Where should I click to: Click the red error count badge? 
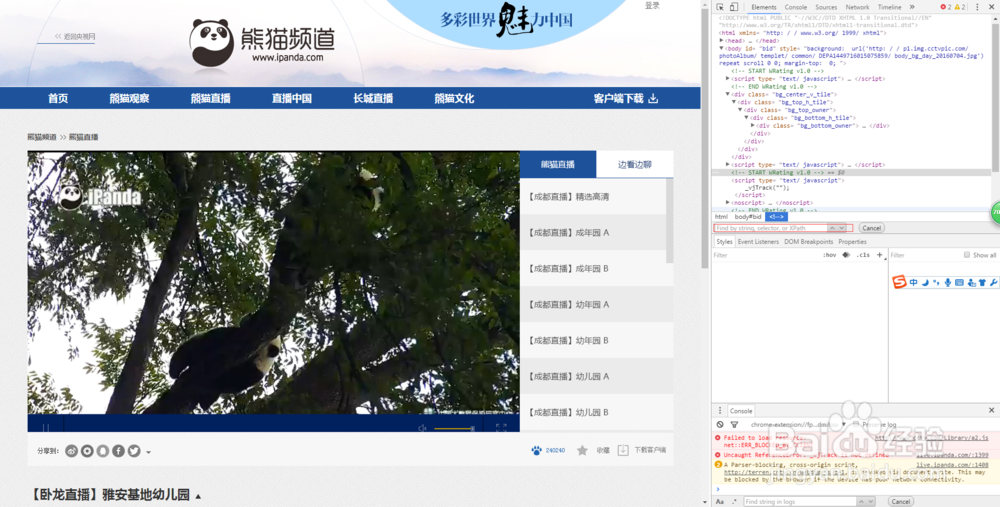[x=946, y=7]
